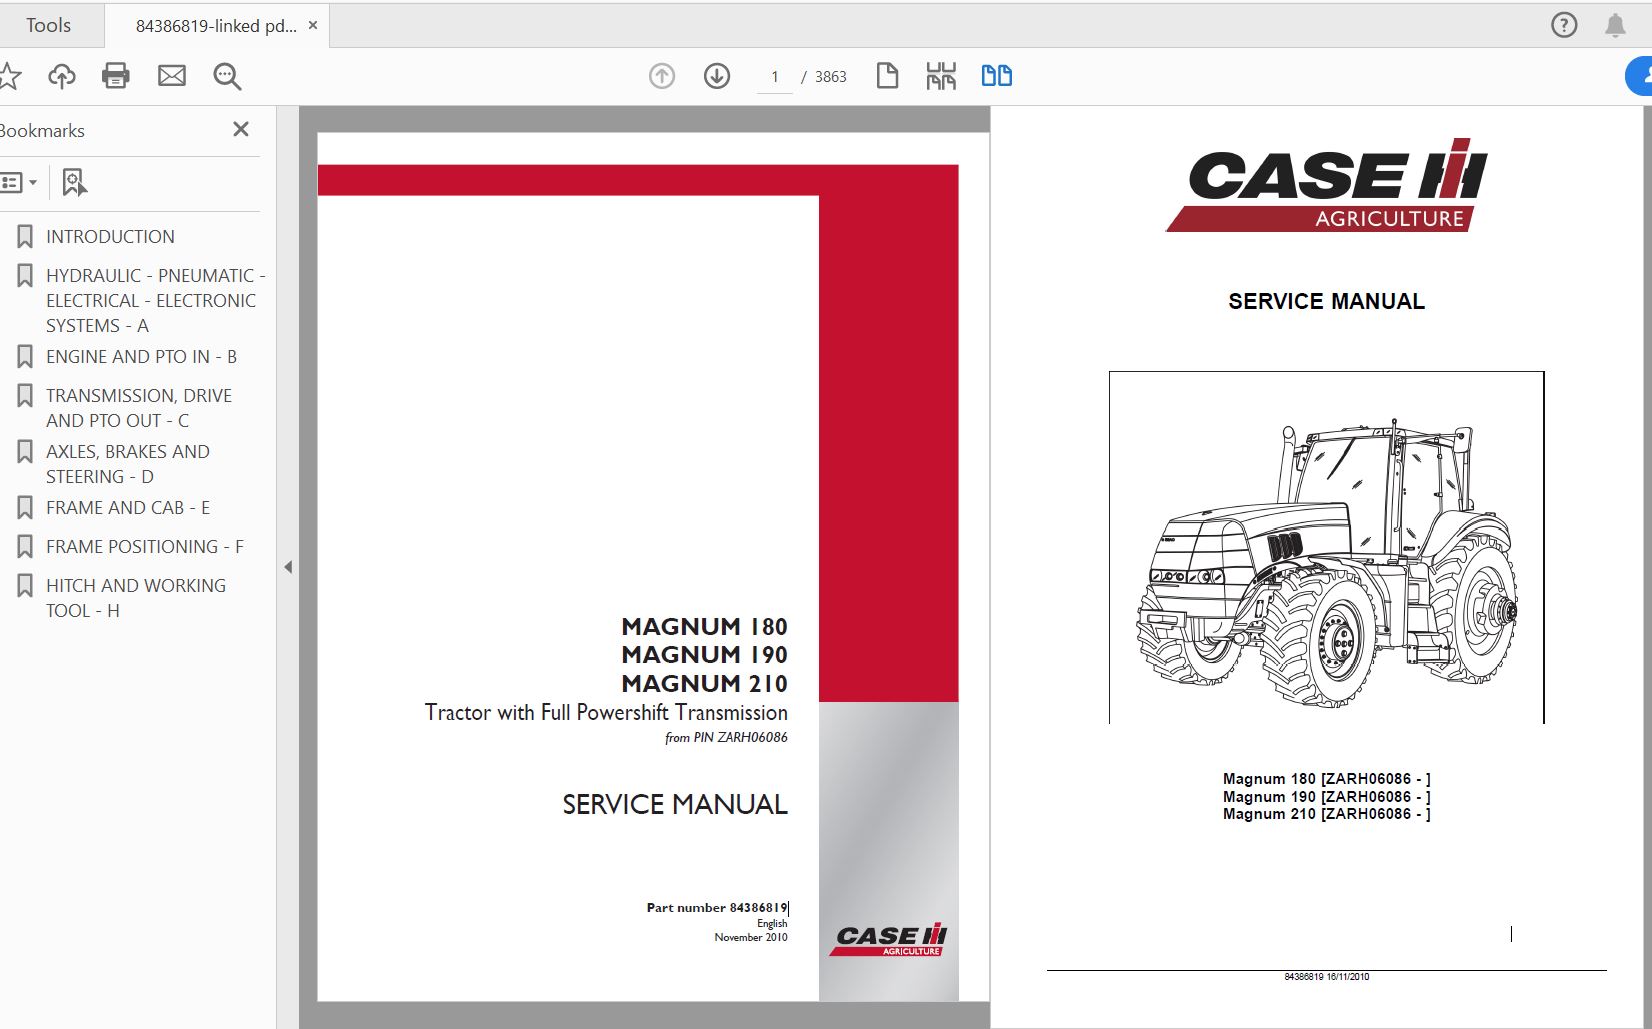
Task: Close the Bookmarks panel
Action: [x=241, y=129]
